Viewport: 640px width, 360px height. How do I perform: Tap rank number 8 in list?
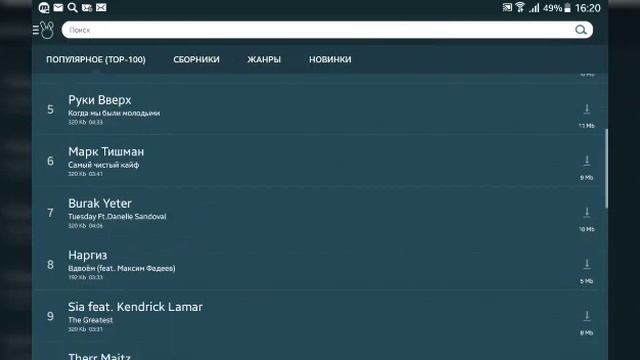[50, 265]
